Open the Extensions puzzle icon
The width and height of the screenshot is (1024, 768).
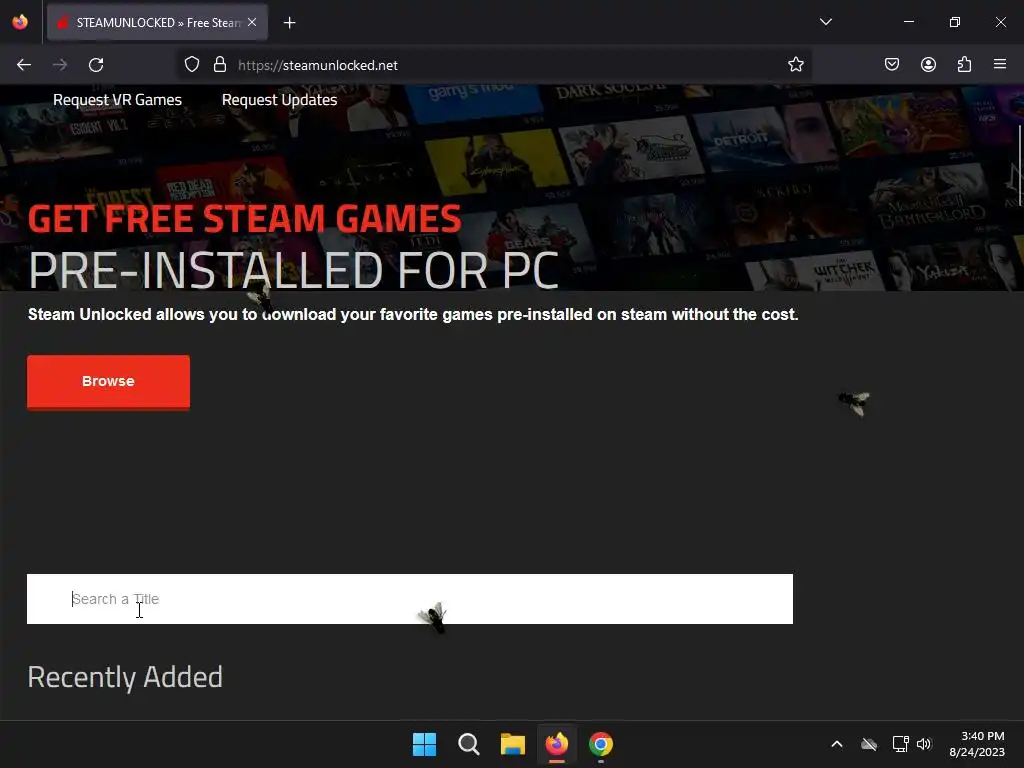964,65
